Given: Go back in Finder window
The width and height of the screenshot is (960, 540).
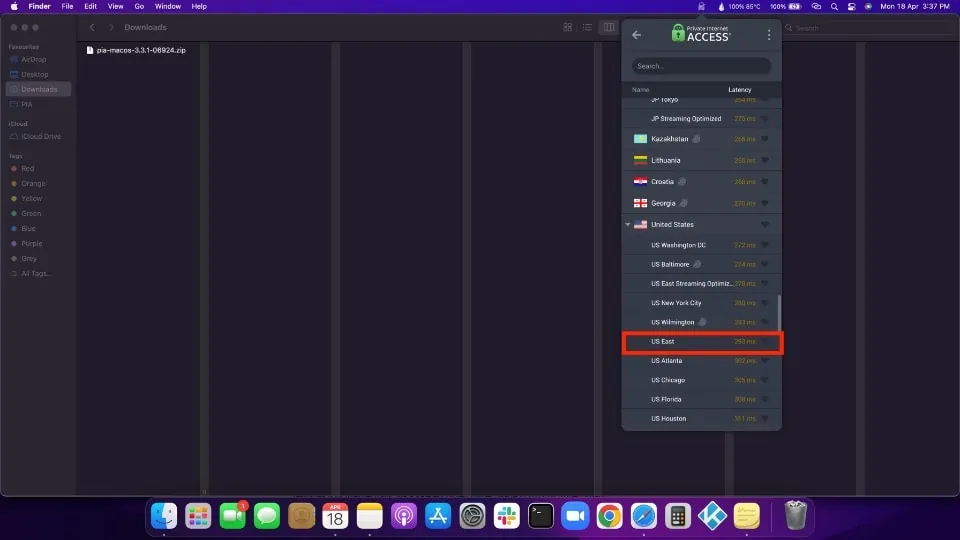Looking at the screenshot, I should point(92,27).
